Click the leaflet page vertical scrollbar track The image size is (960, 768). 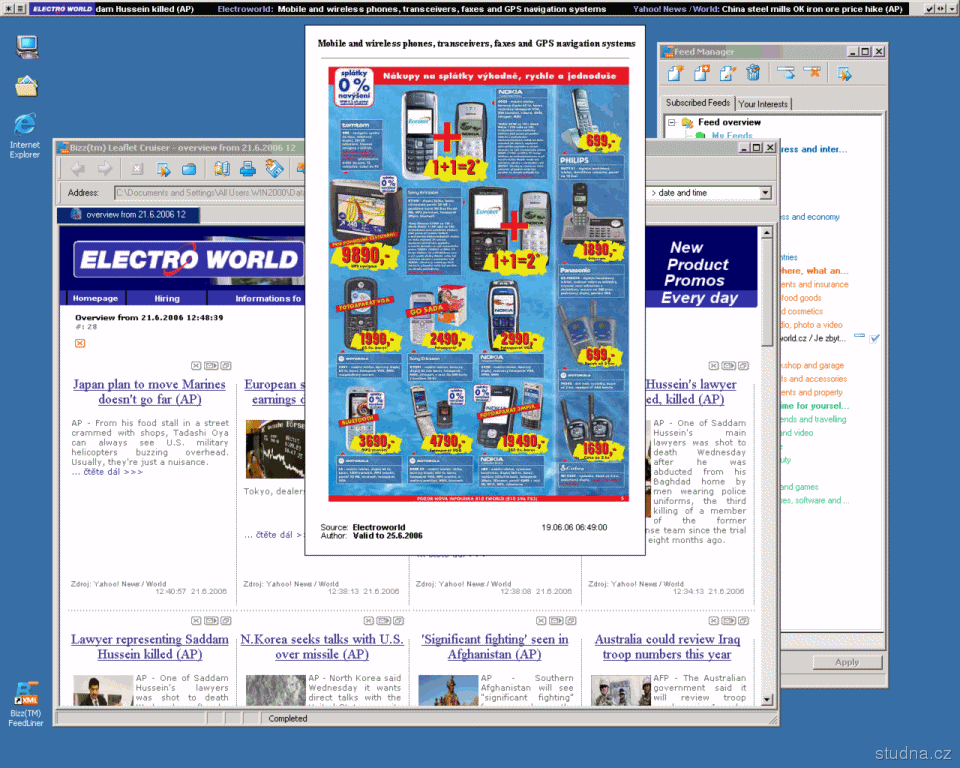(768, 500)
